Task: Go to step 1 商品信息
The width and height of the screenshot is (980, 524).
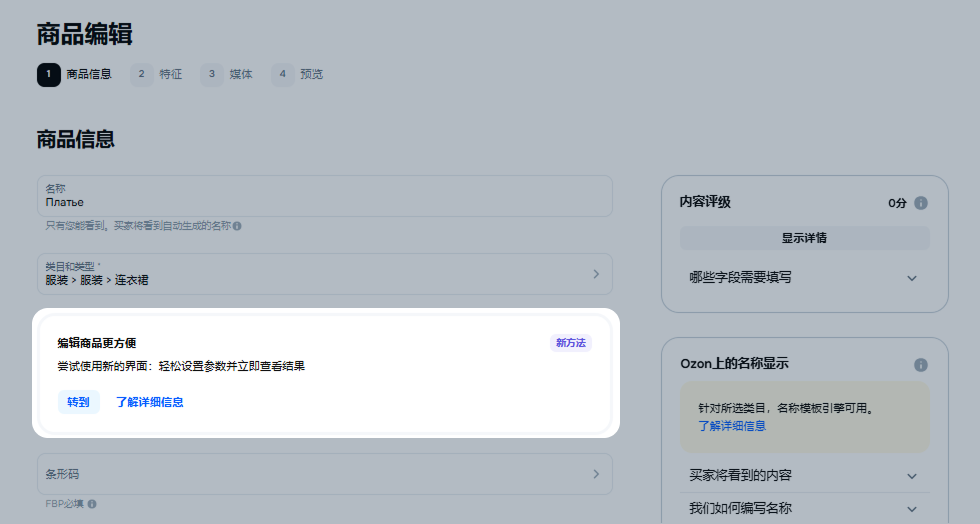Action: [75, 74]
